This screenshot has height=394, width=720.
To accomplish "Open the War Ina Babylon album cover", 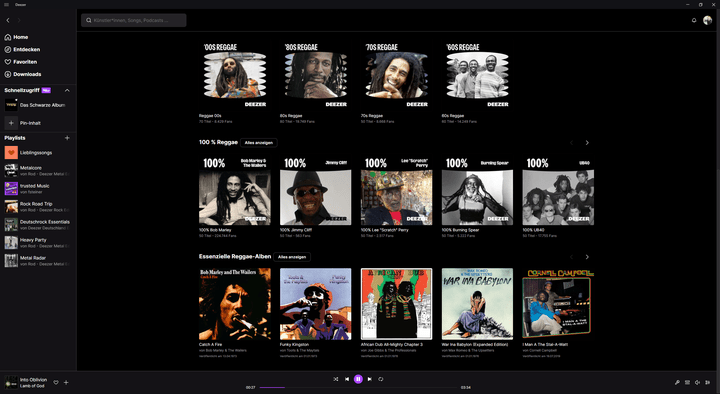I will (x=477, y=304).
